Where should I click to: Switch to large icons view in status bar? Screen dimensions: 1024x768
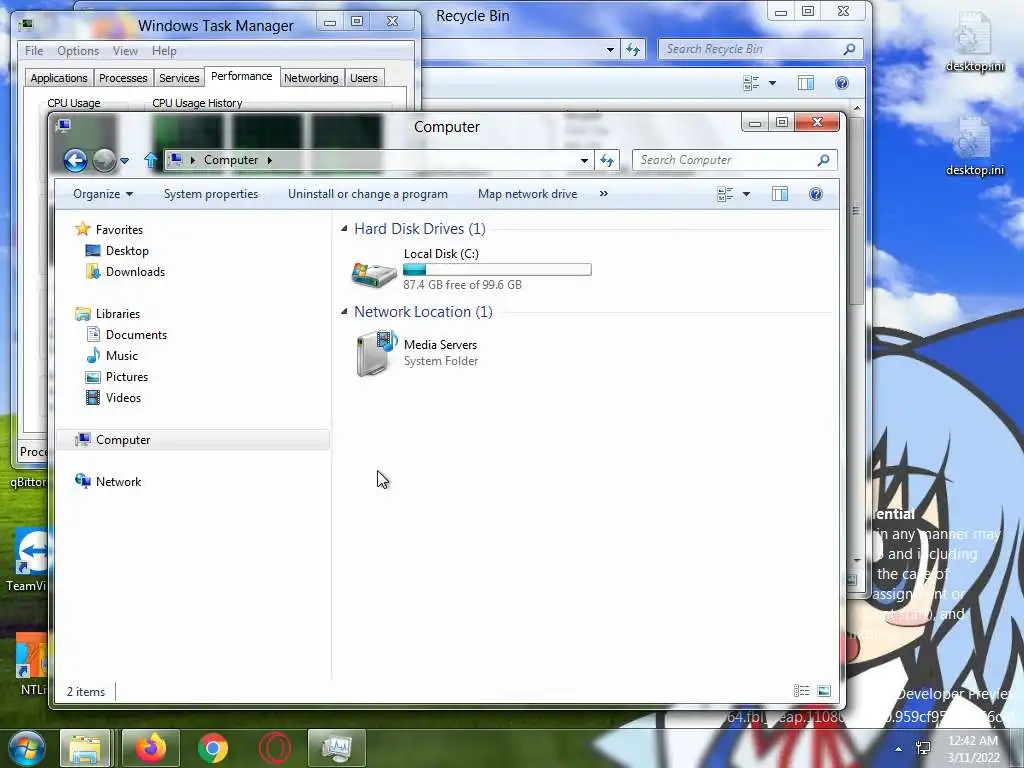[x=824, y=690]
